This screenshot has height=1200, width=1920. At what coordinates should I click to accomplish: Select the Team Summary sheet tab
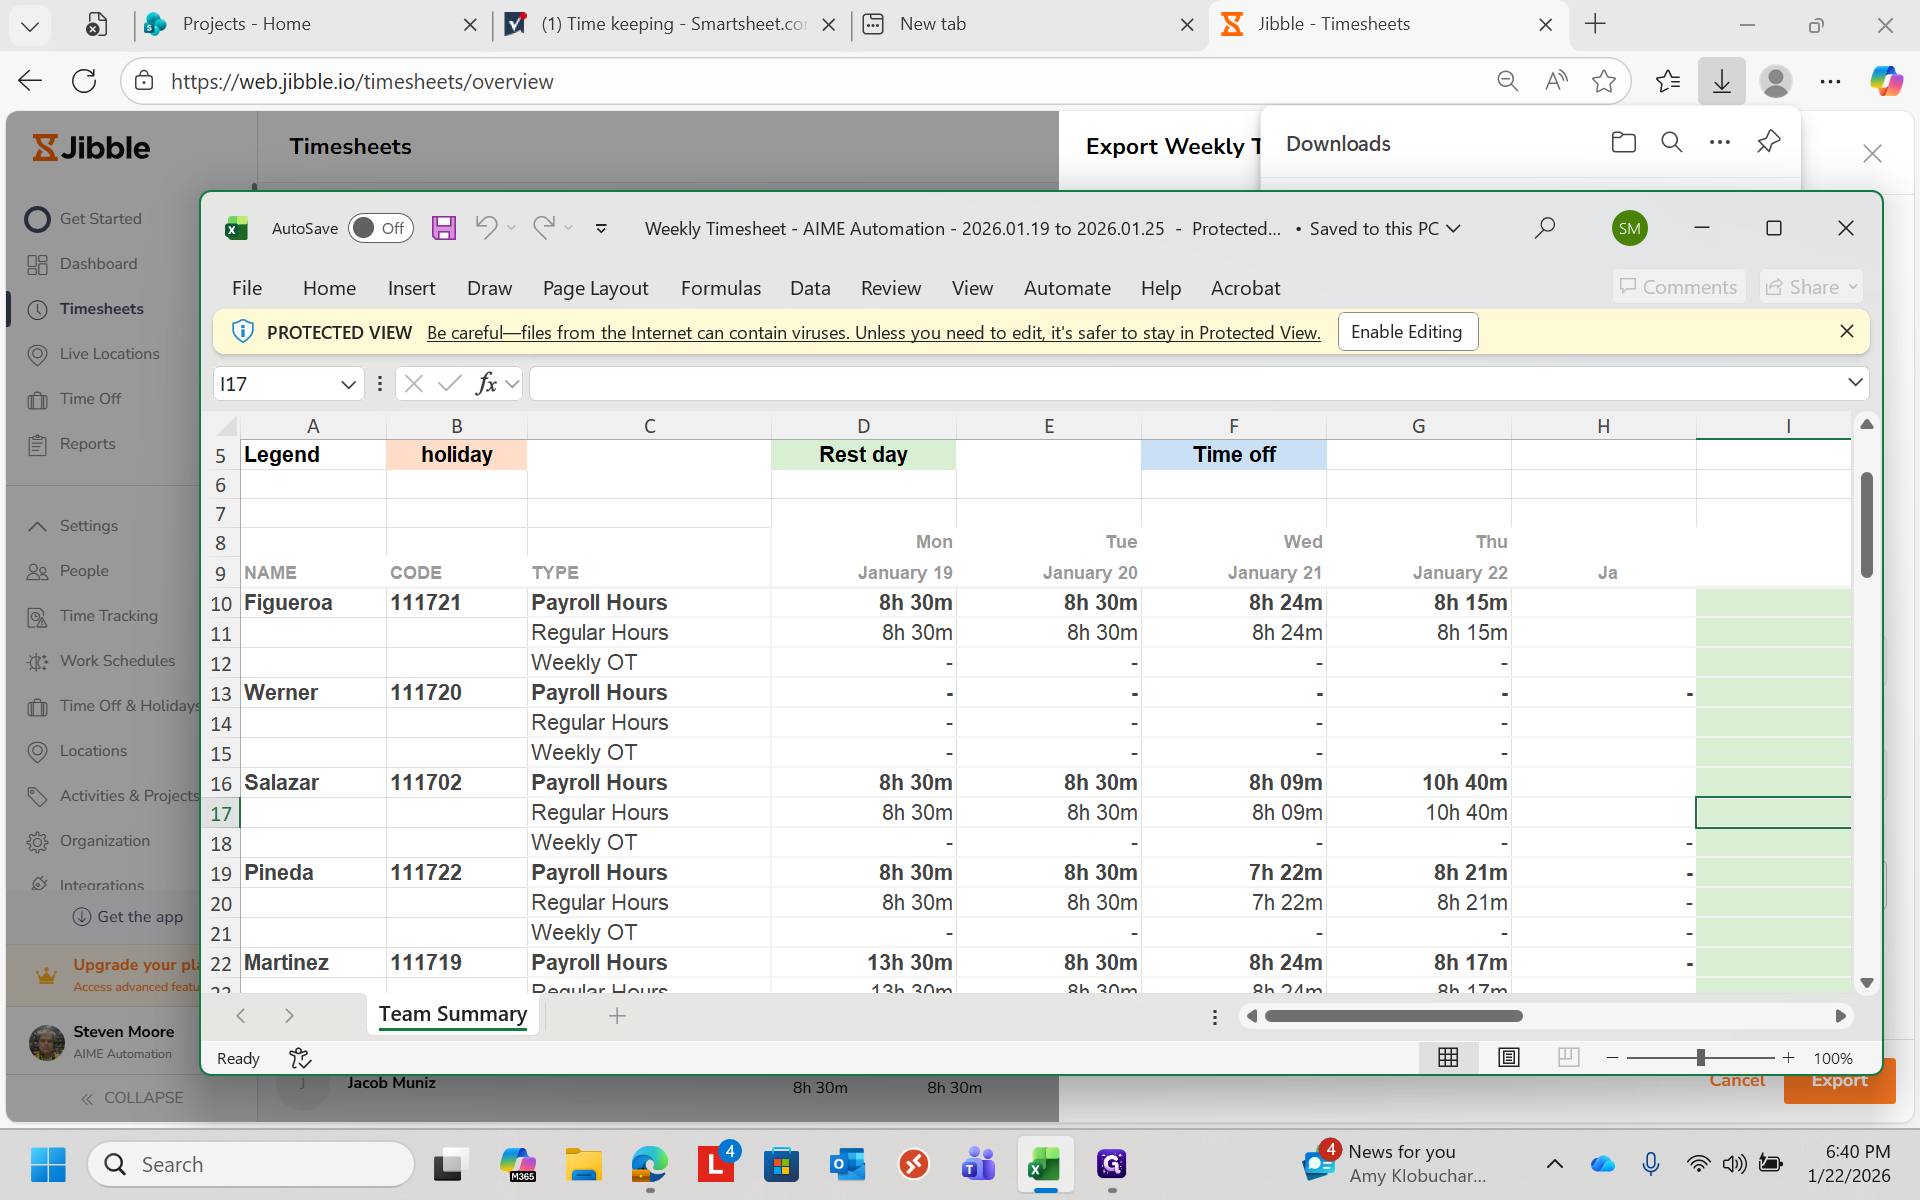[452, 1014]
